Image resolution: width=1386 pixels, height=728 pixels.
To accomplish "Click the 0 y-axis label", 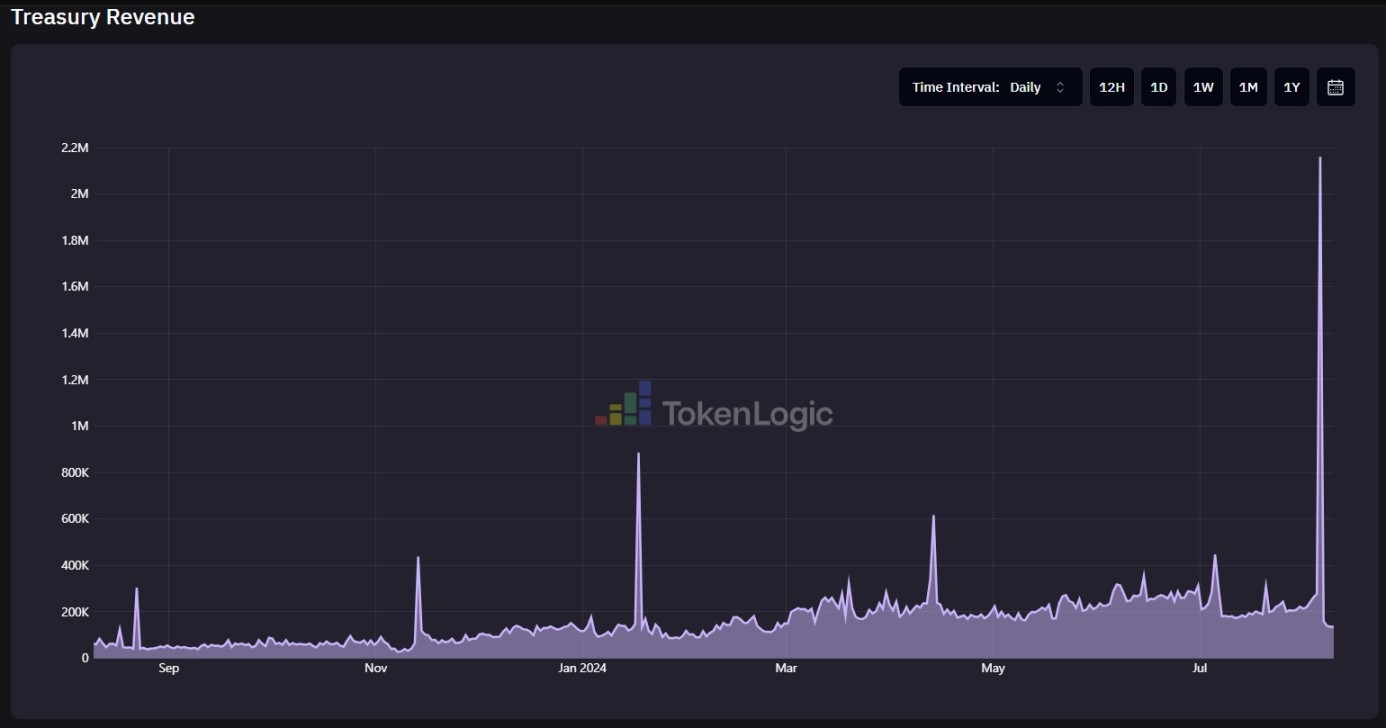I will 85,658.
